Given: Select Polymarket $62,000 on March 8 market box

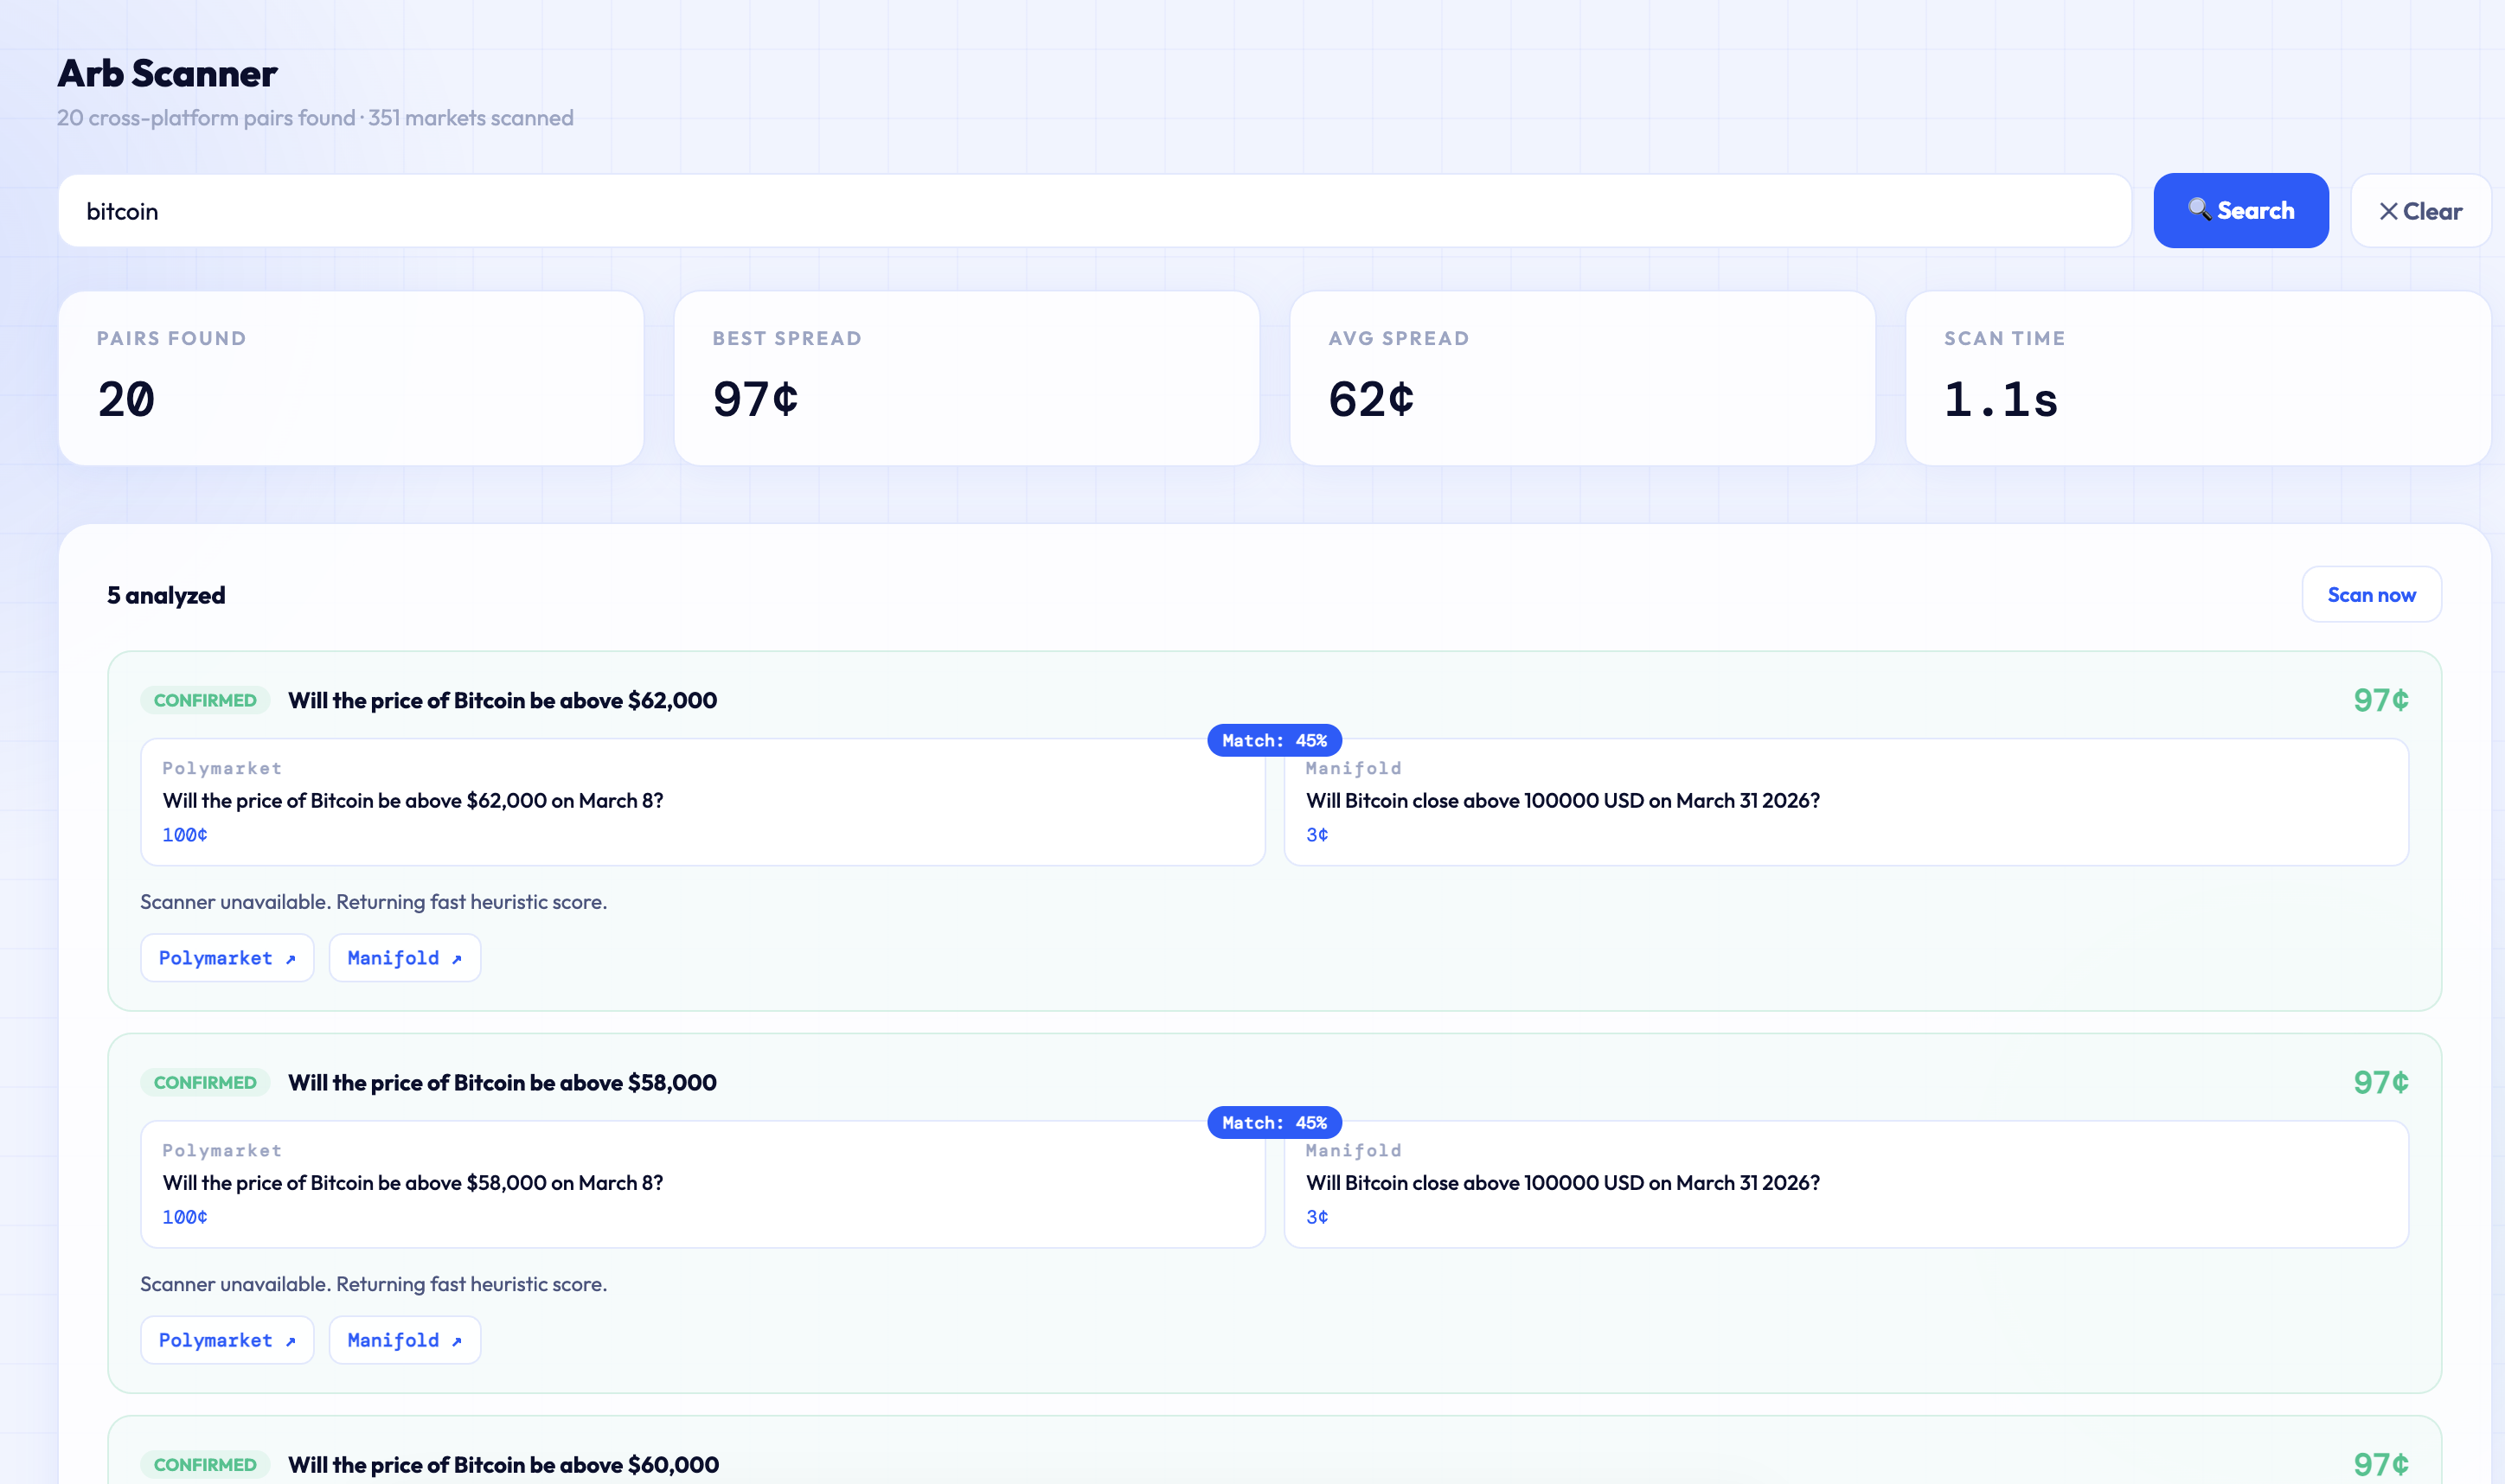Looking at the screenshot, I should point(702,802).
